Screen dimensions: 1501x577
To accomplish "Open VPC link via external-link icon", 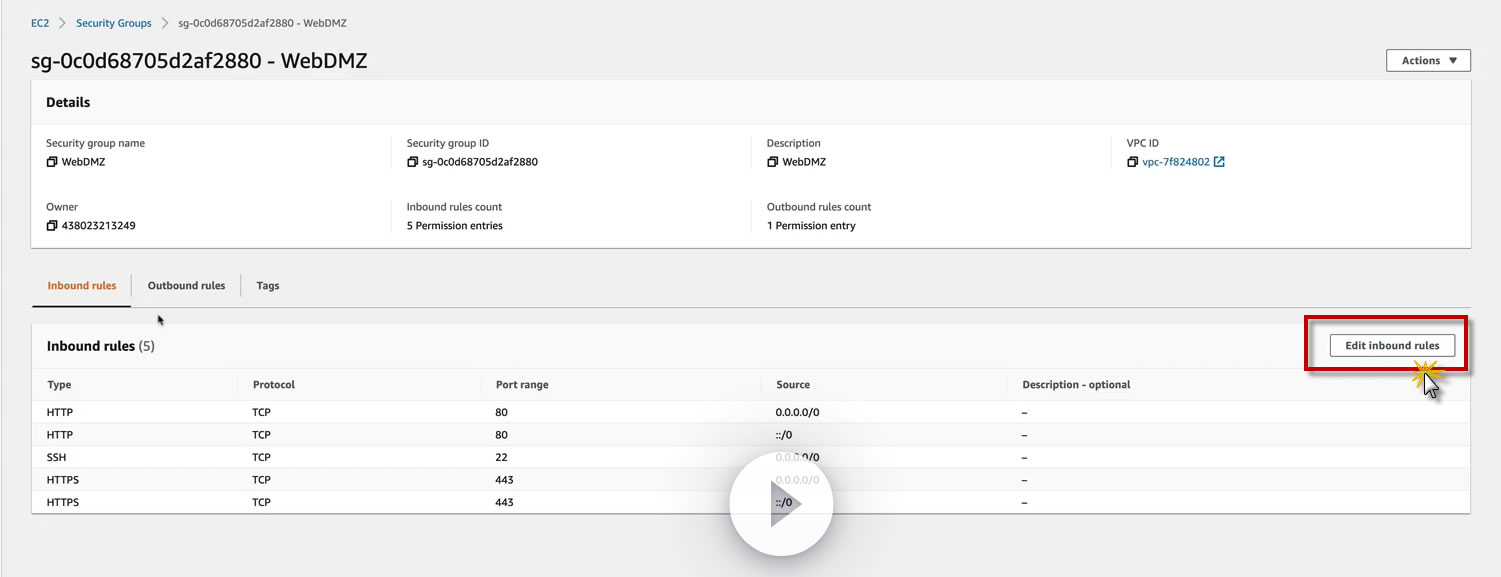I will [1219, 162].
